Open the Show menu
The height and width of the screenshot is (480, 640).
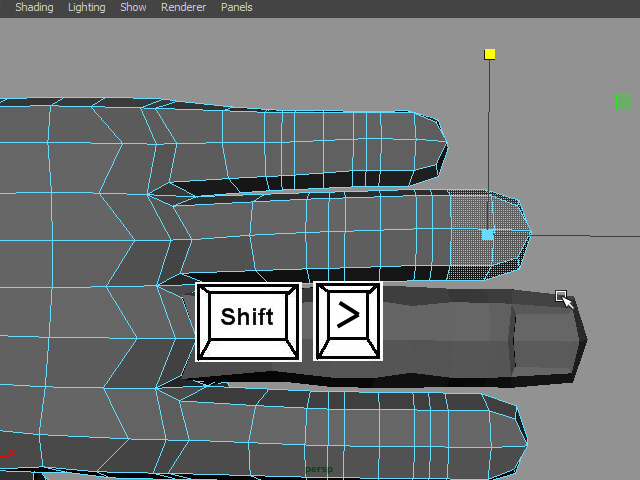tap(133, 7)
